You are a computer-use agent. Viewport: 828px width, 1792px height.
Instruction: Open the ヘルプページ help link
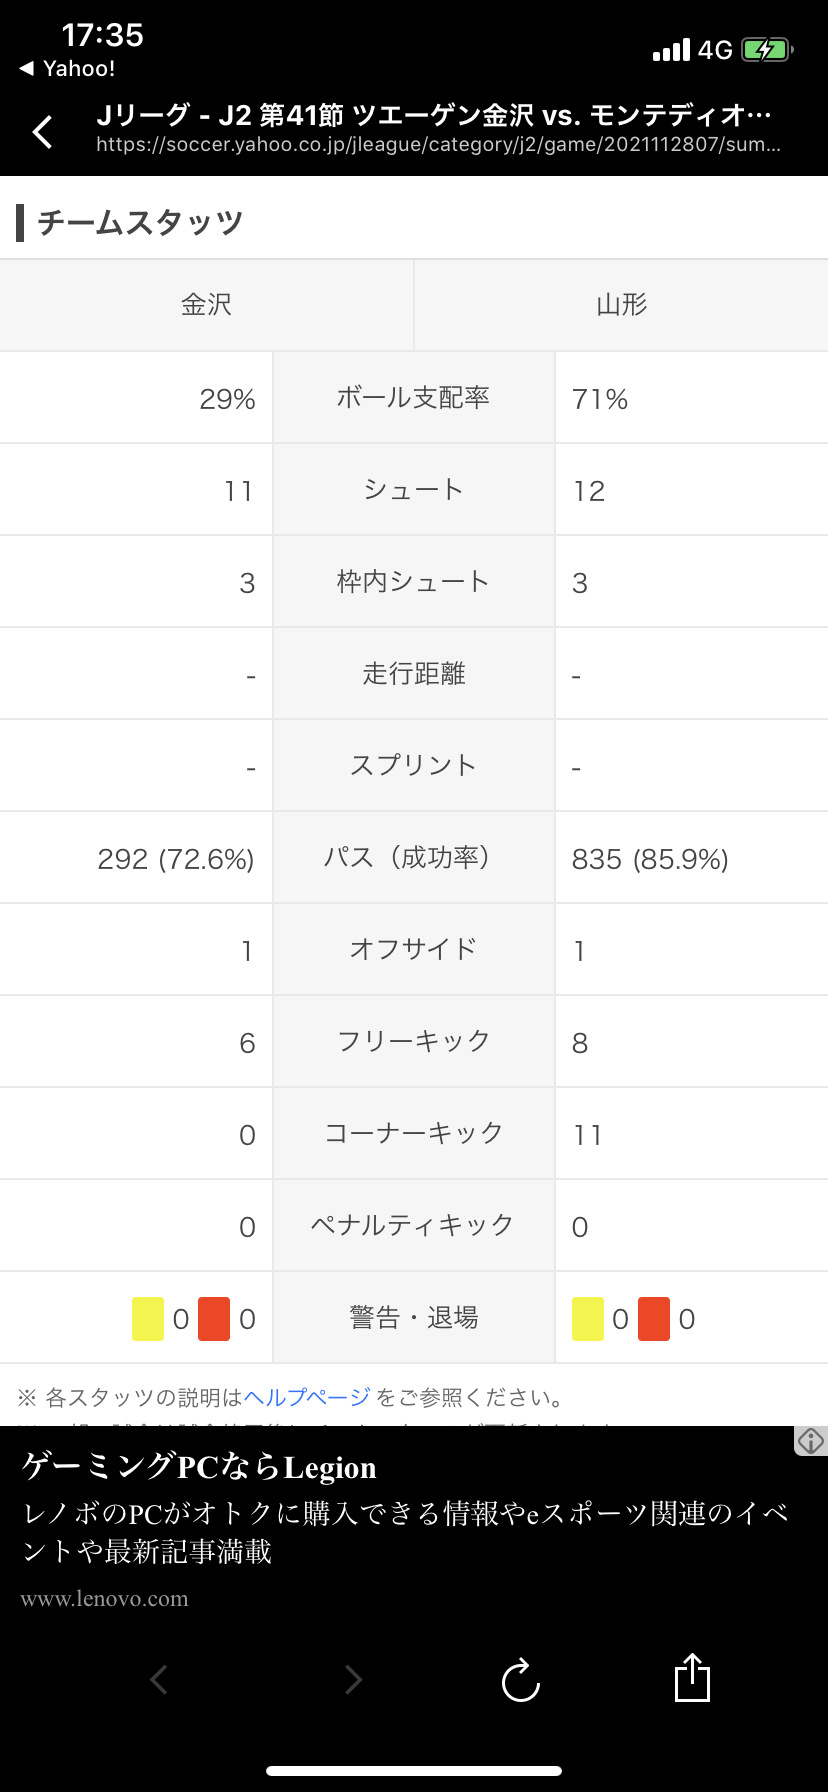point(307,1397)
